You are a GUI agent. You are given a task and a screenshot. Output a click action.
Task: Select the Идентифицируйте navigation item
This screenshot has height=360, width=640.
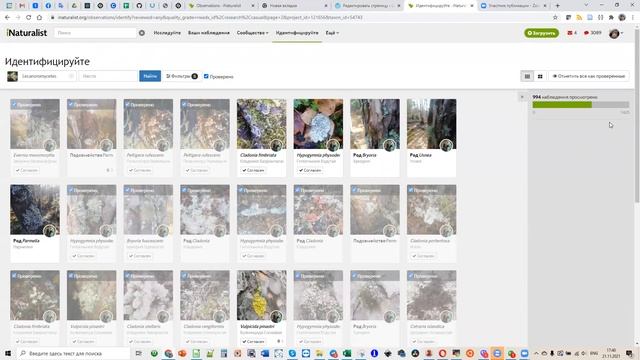tap(297, 33)
